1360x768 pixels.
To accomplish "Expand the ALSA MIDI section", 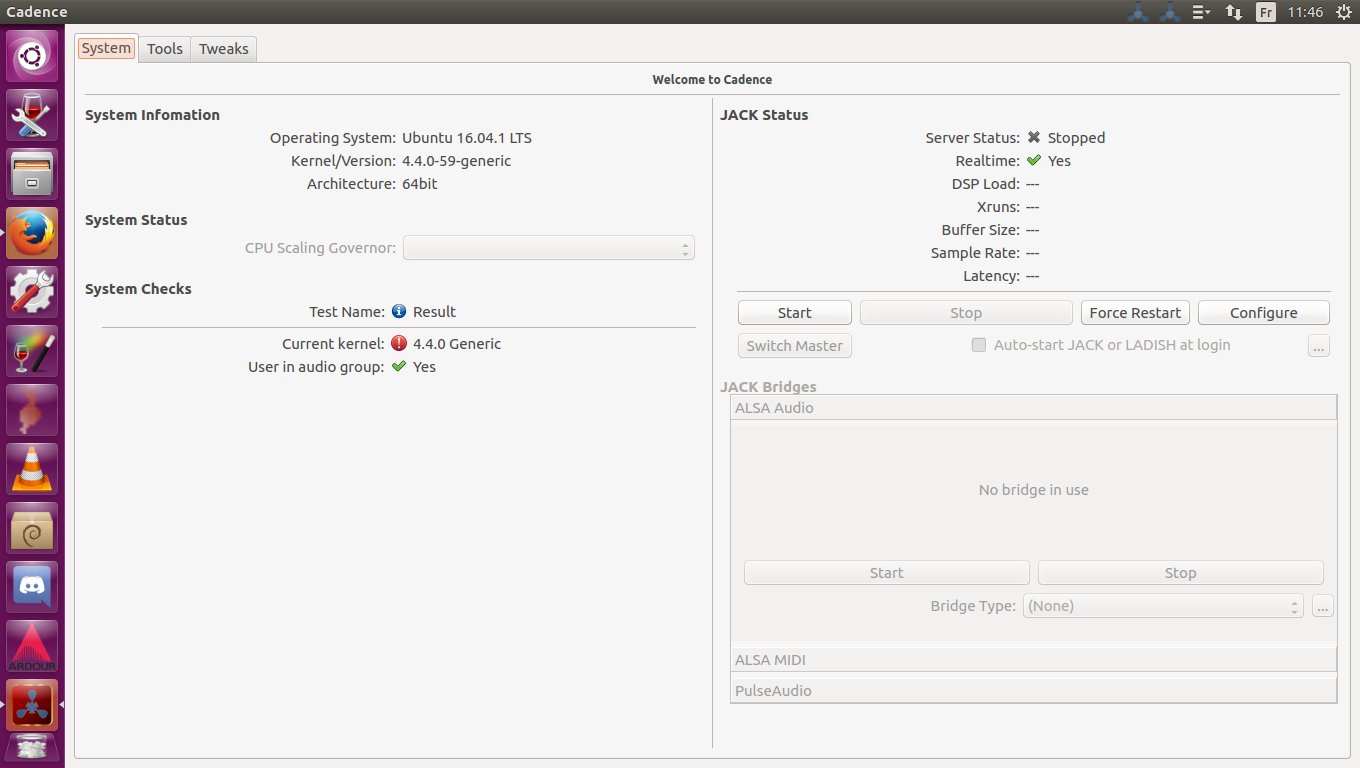I will coord(1033,660).
